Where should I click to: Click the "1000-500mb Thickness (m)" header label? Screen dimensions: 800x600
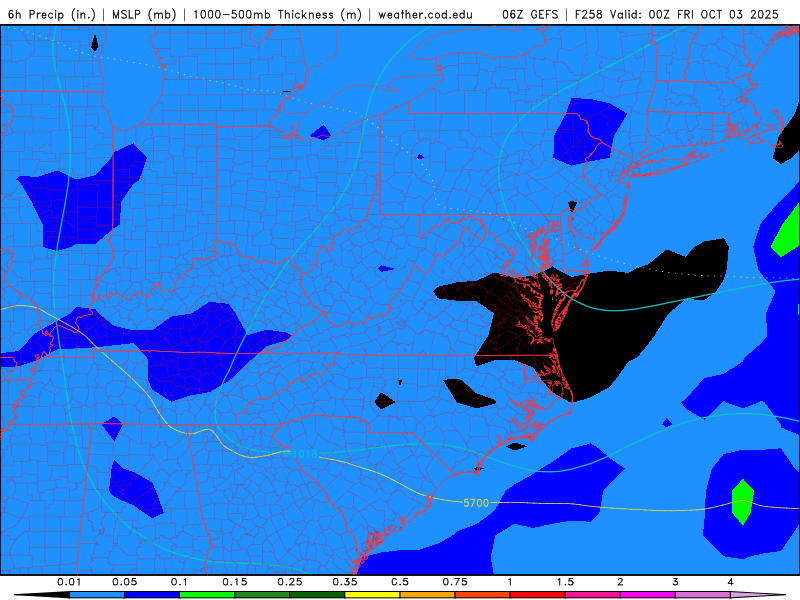[x=277, y=14]
